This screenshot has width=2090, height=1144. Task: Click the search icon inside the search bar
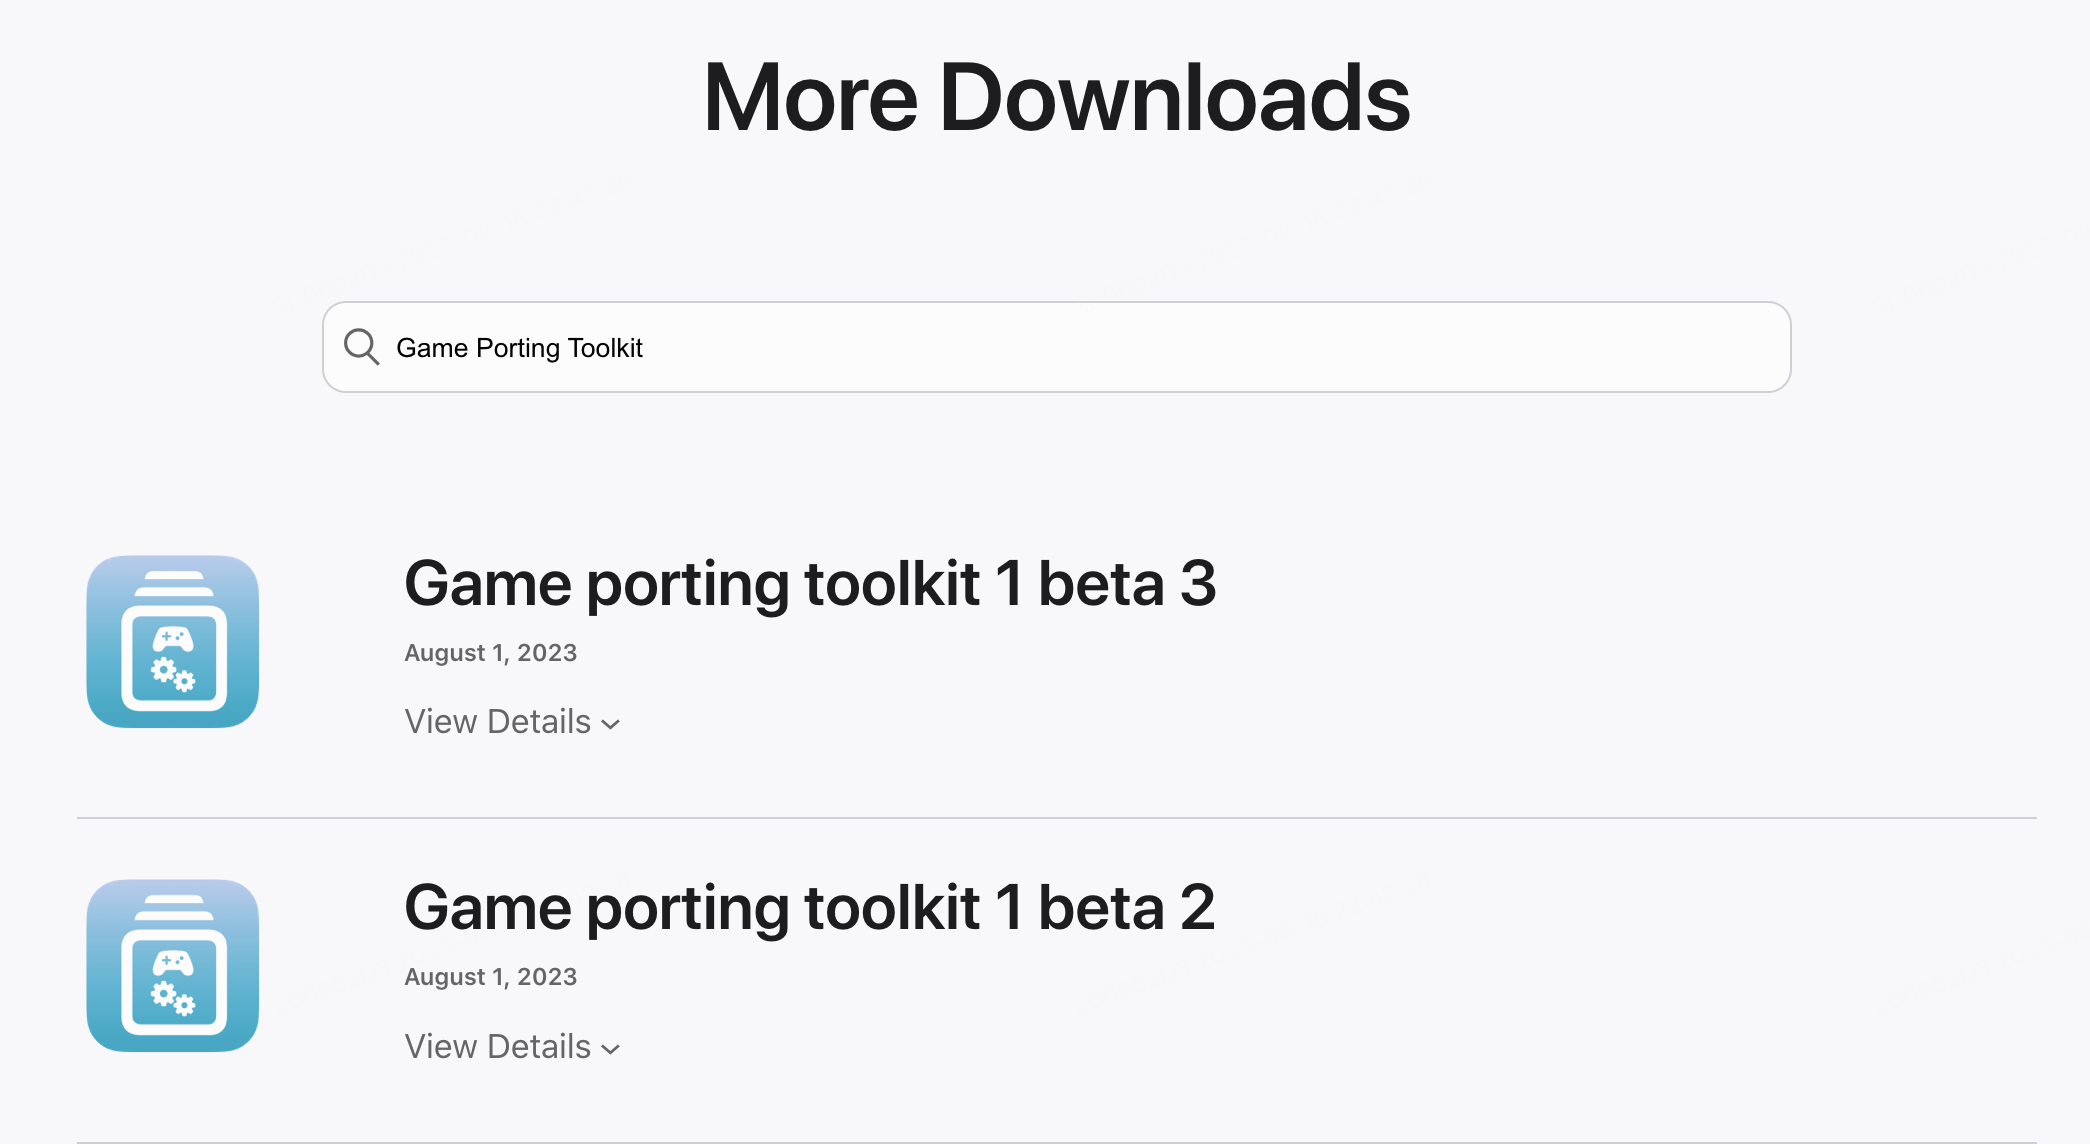coord(362,347)
